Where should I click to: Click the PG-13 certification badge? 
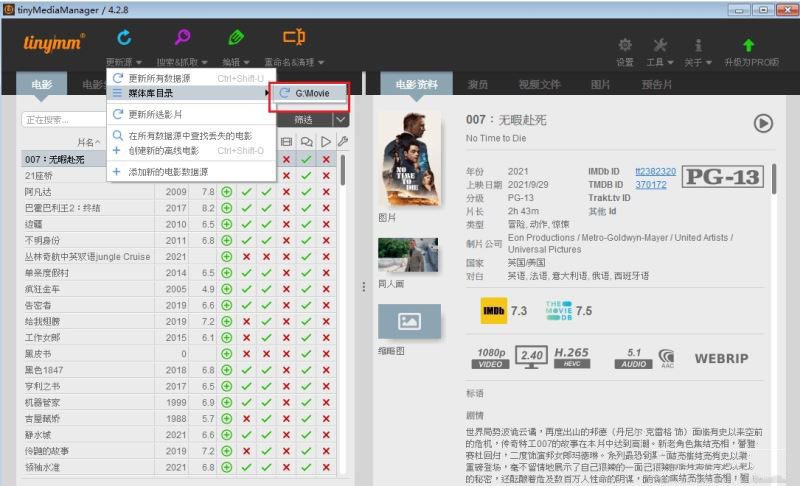(x=722, y=176)
